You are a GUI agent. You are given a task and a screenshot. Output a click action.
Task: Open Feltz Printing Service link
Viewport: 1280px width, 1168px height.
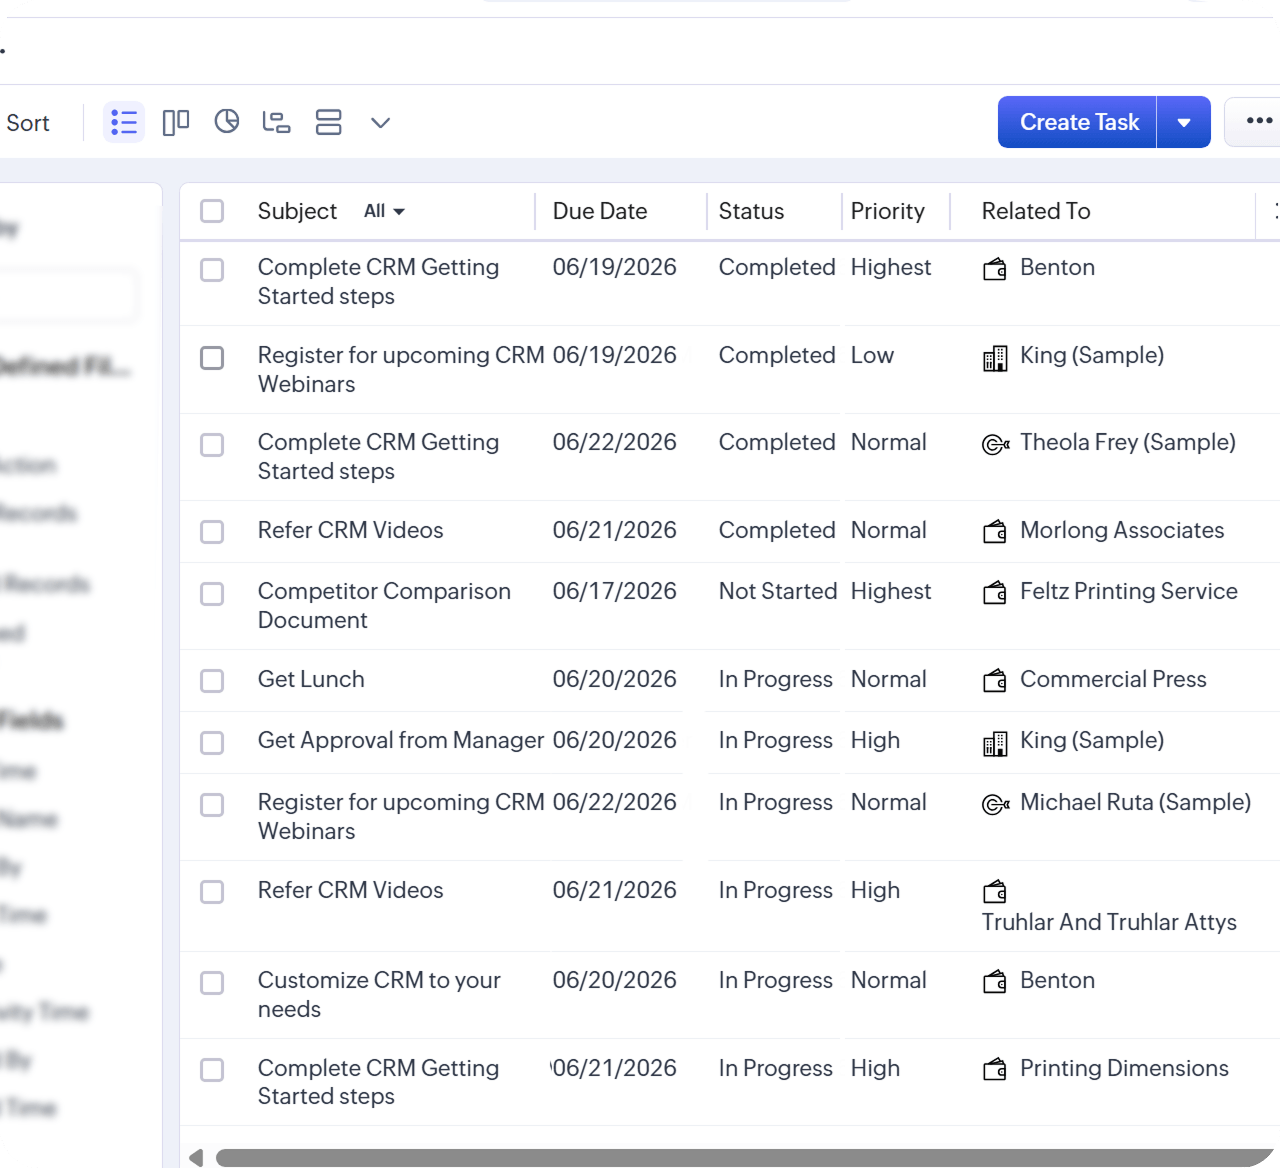1129,591
